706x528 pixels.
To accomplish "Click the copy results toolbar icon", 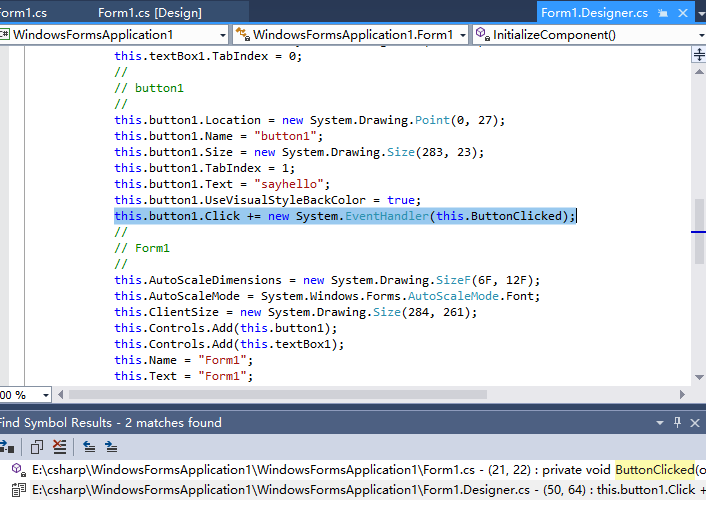I will pos(37,447).
